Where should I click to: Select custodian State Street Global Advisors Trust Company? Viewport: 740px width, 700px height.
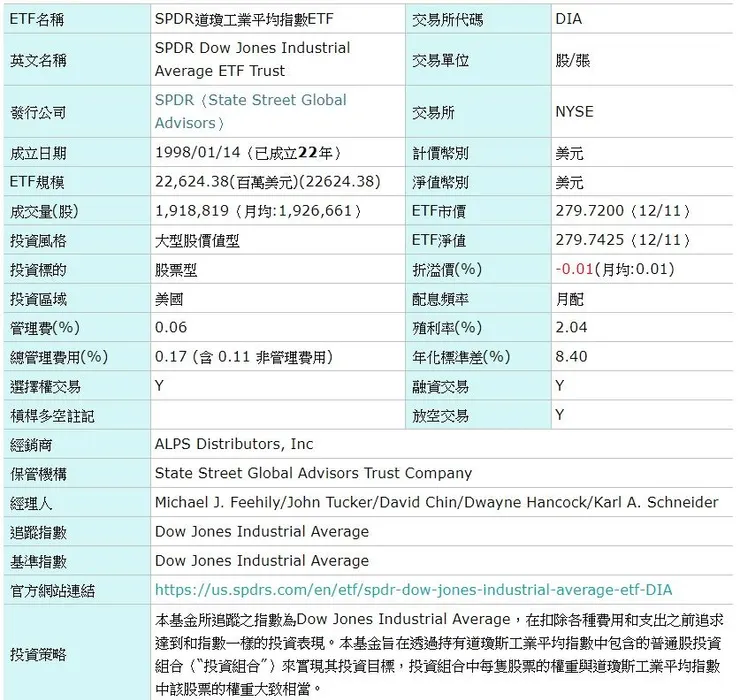coord(313,473)
